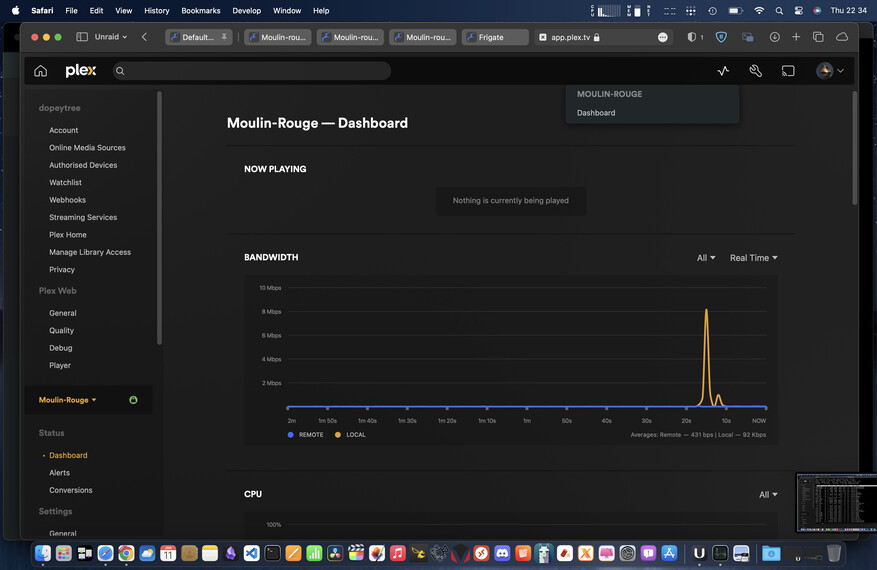The image size is (877, 570).
Task: Click the search magnifier icon in Plex
Action: pyautogui.click(x=120, y=71)
